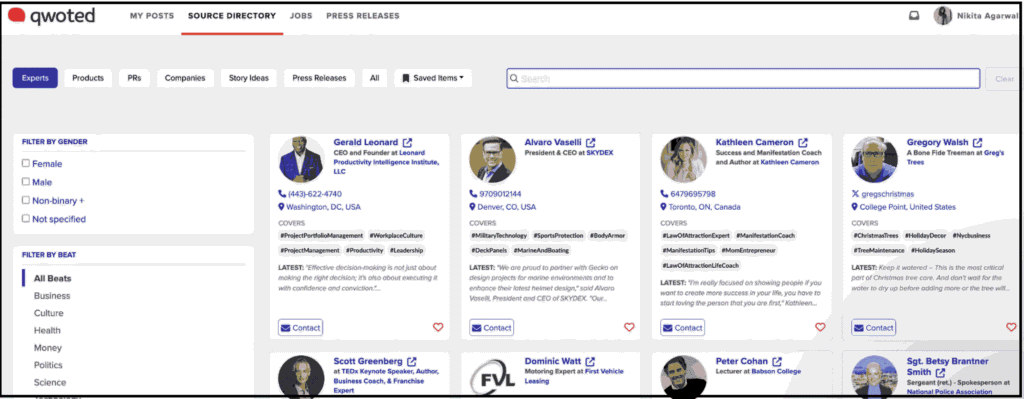The height and width of the screenshot is (399, 1024).
Task: Open the SKYDEX company link
Action: click(x=600, y=153)
